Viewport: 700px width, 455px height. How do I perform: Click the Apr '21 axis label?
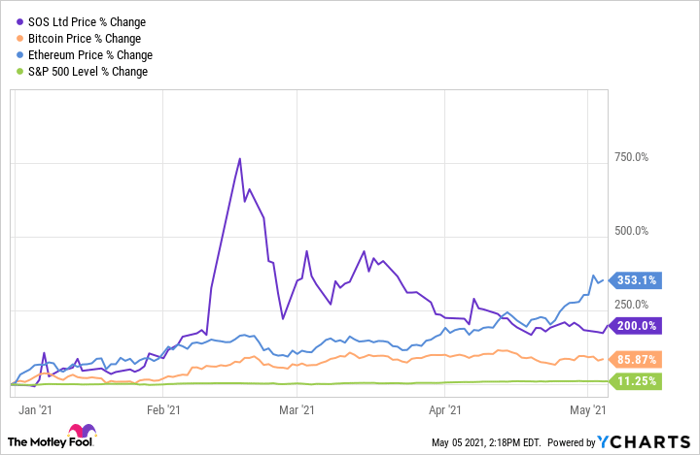pos(445,408)
